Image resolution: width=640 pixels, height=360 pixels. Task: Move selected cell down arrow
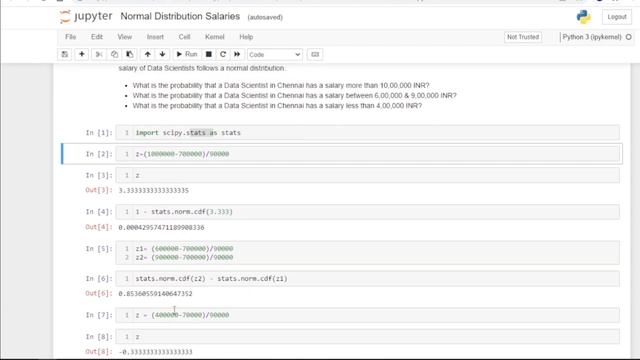(x=162, y=54)
